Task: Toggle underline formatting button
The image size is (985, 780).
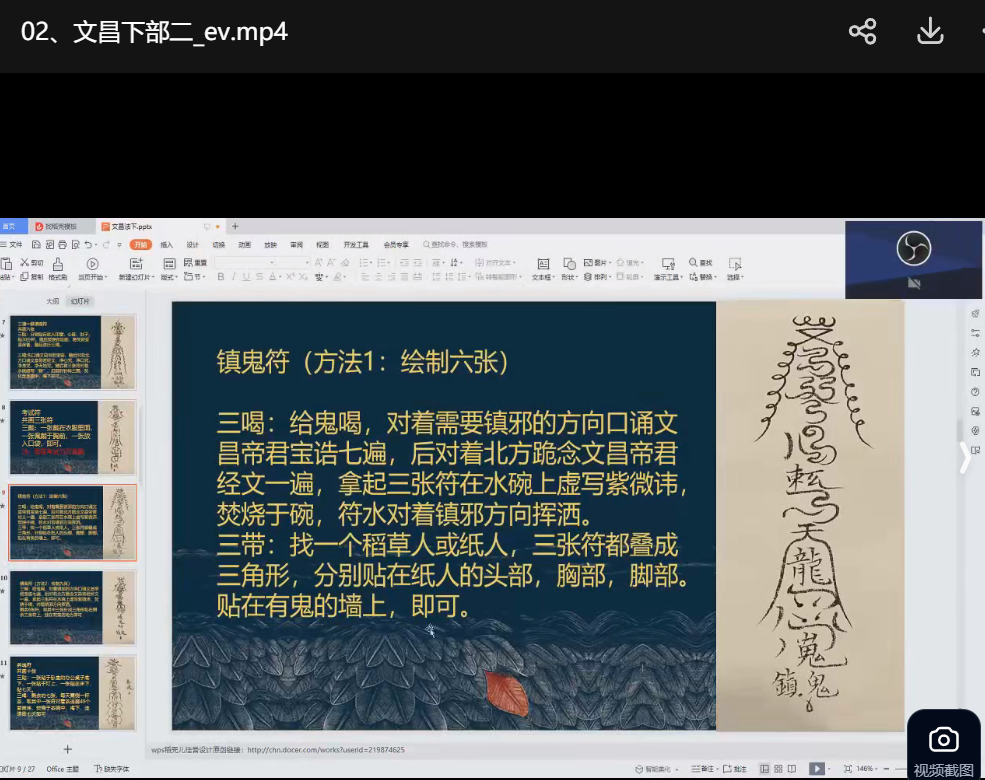Action: pos(245,277)
